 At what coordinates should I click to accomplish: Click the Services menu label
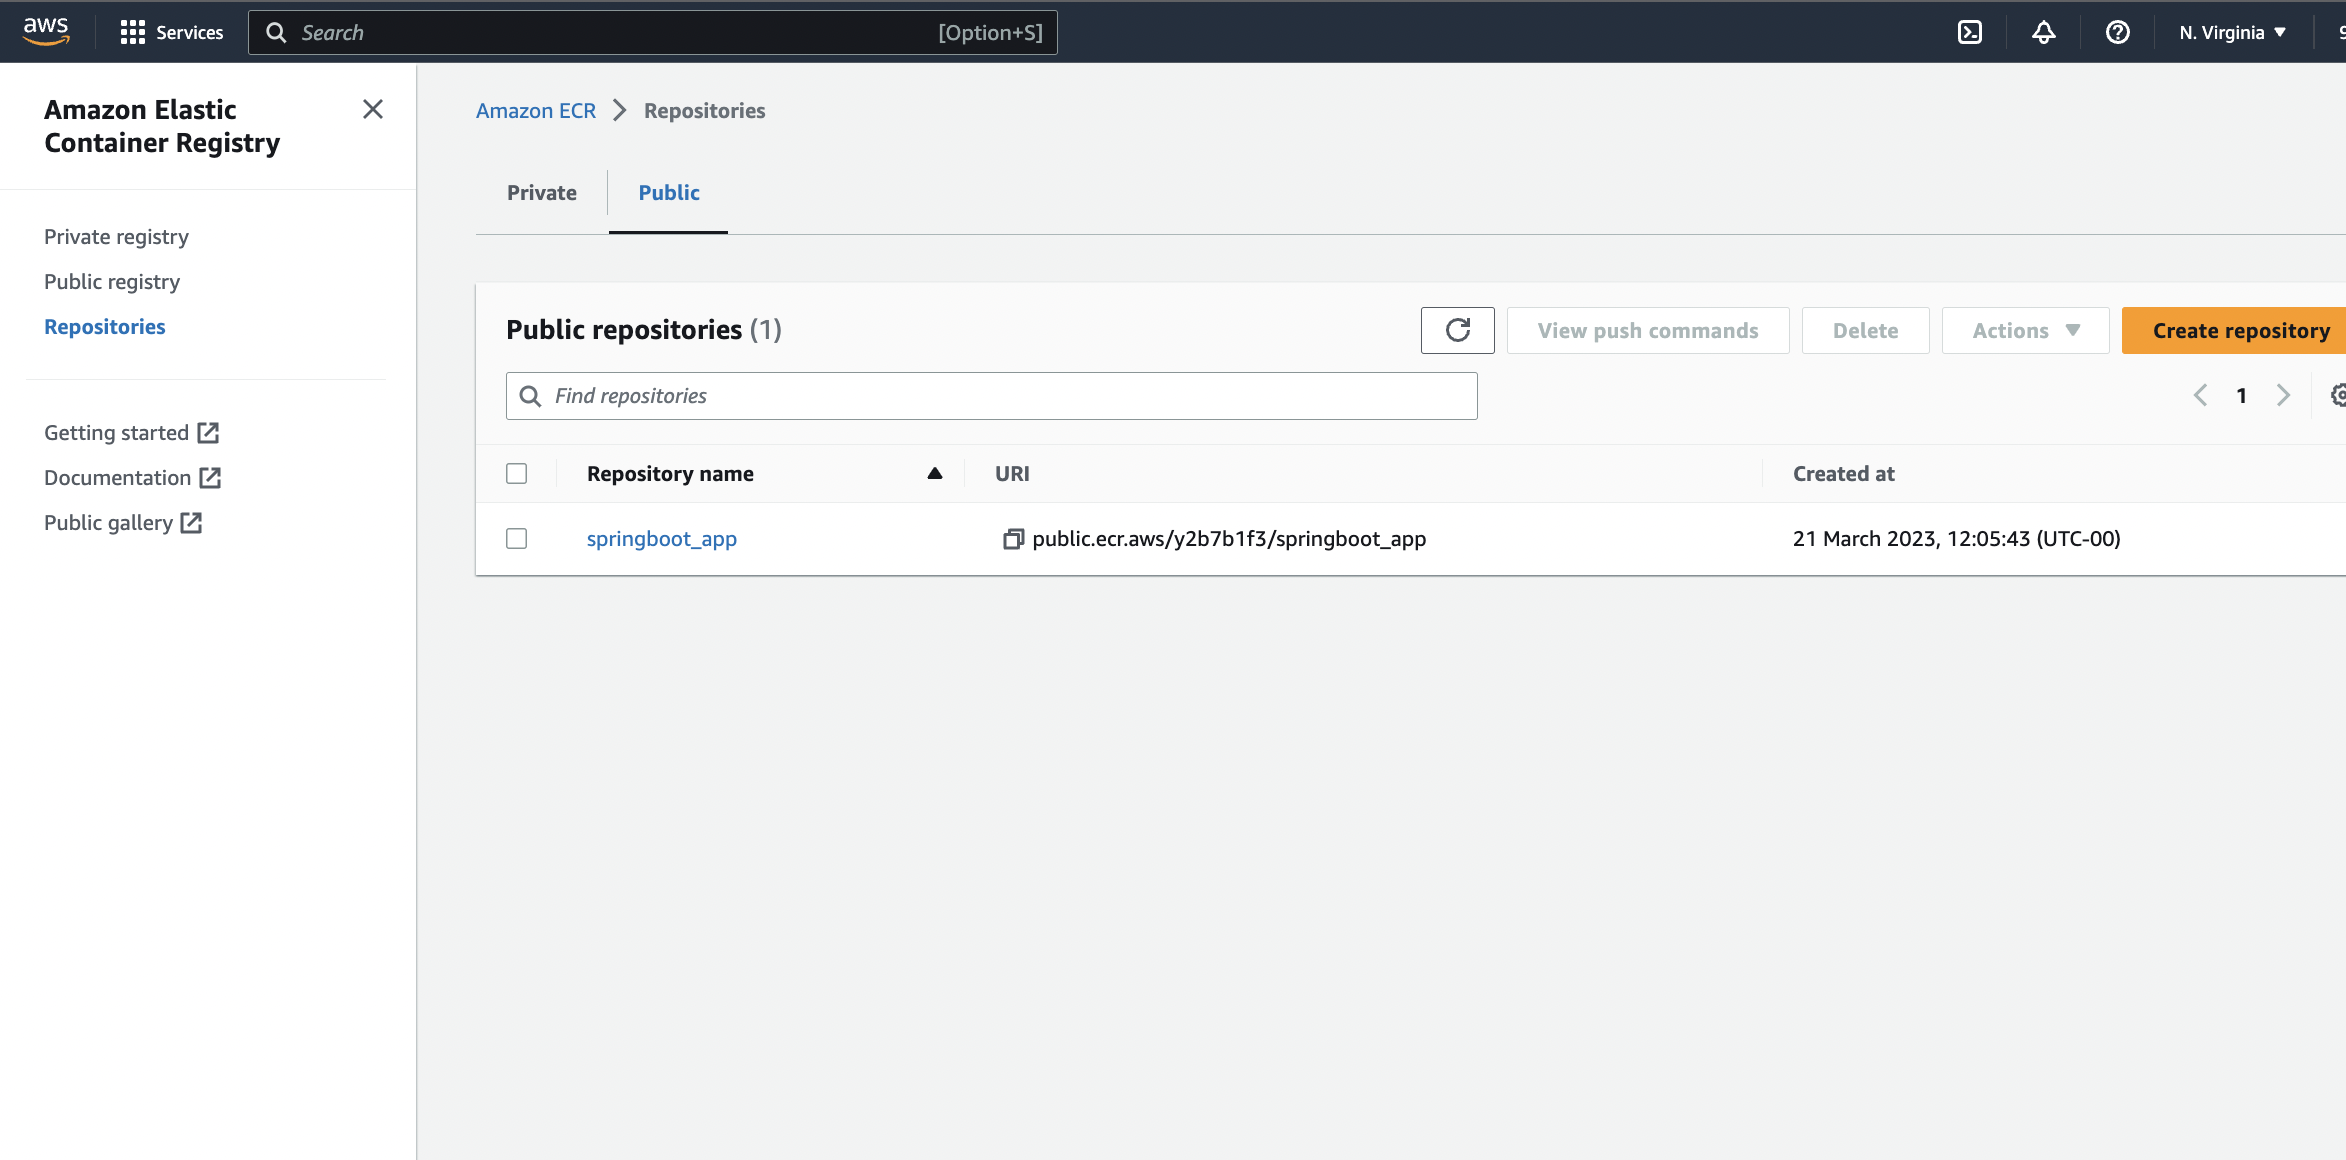tap(190, 33)
